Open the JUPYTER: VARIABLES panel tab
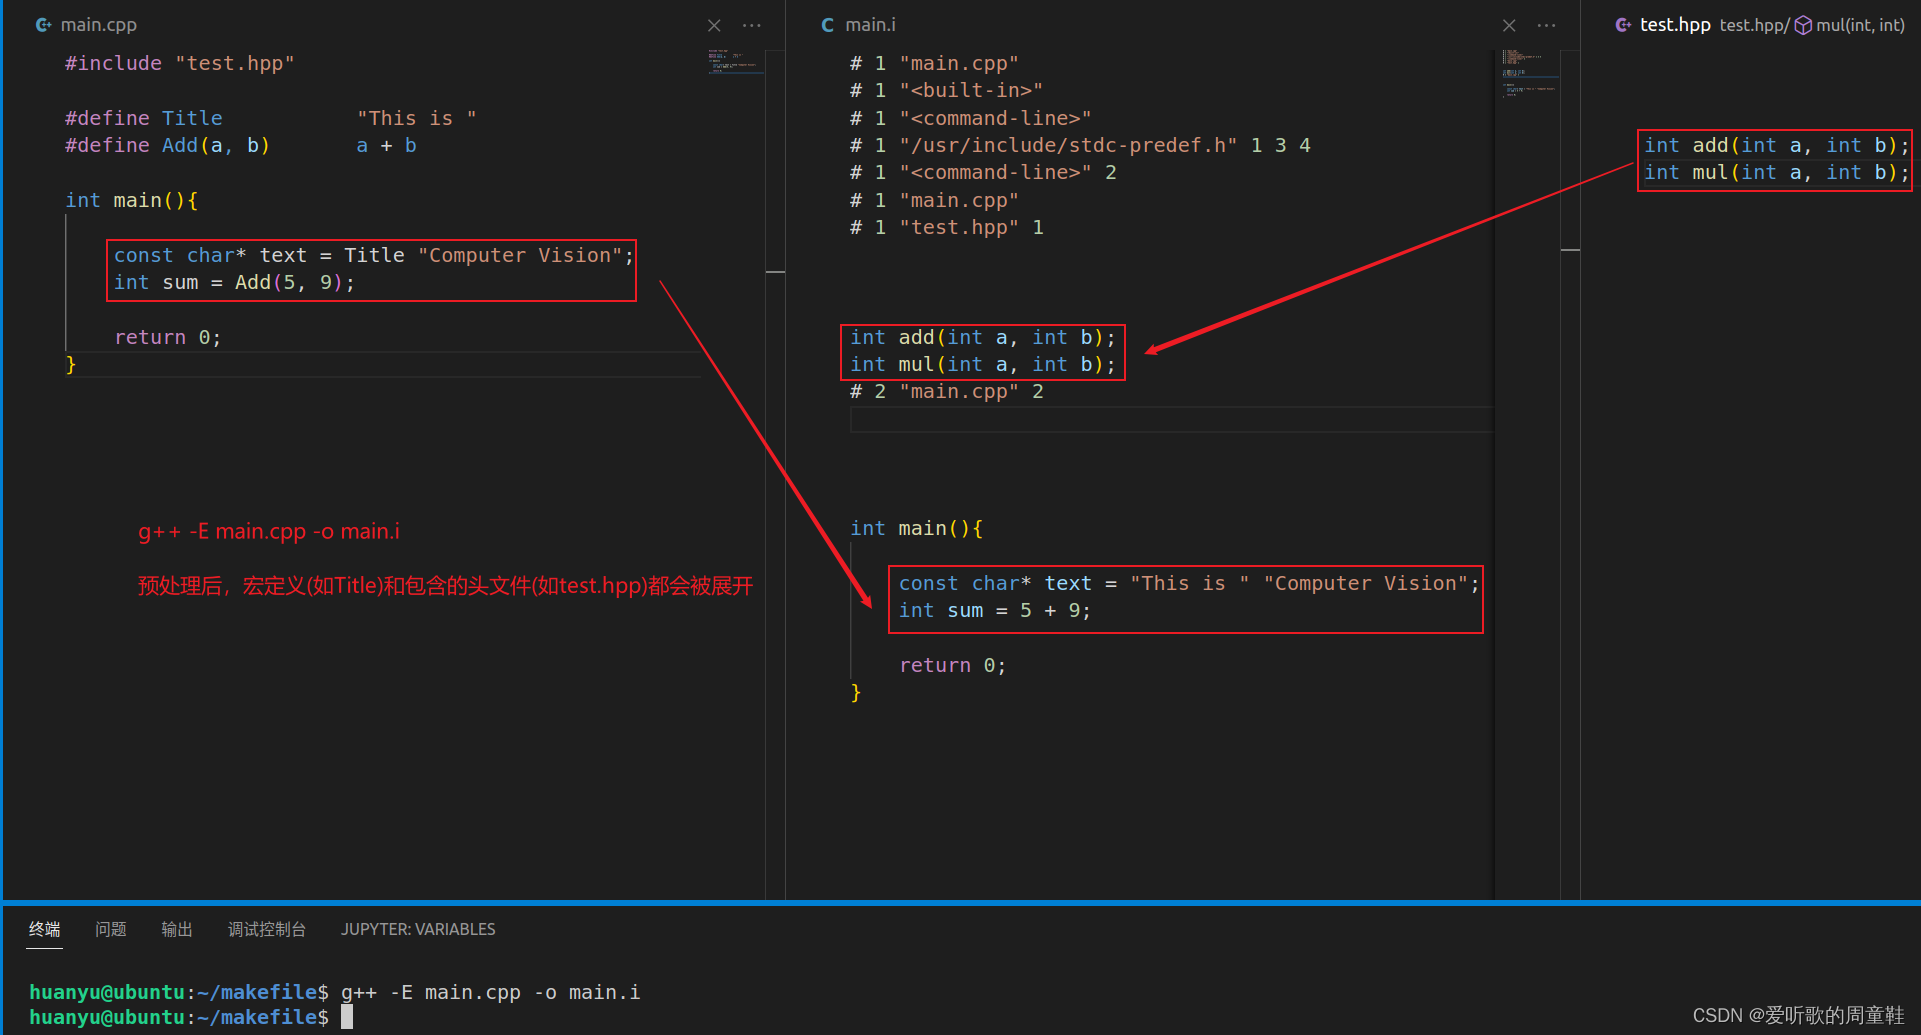 (418, 929)
